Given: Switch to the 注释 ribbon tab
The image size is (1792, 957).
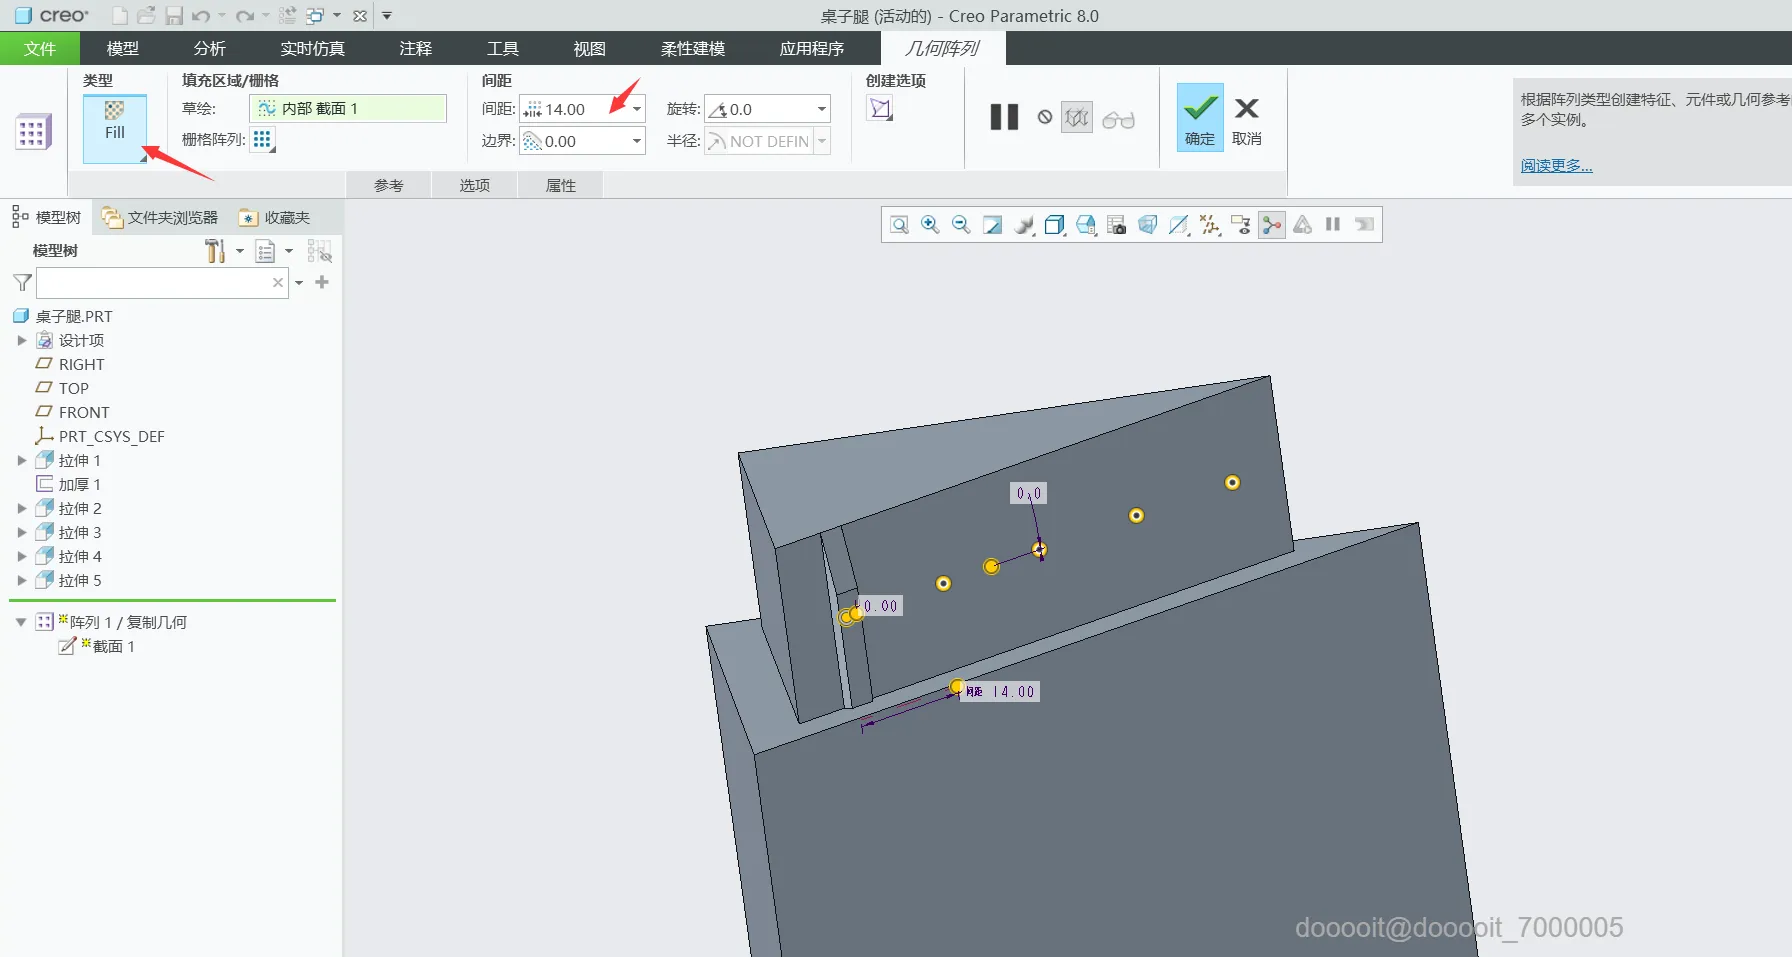Looking at the screenshot, I should coord(416,48).
